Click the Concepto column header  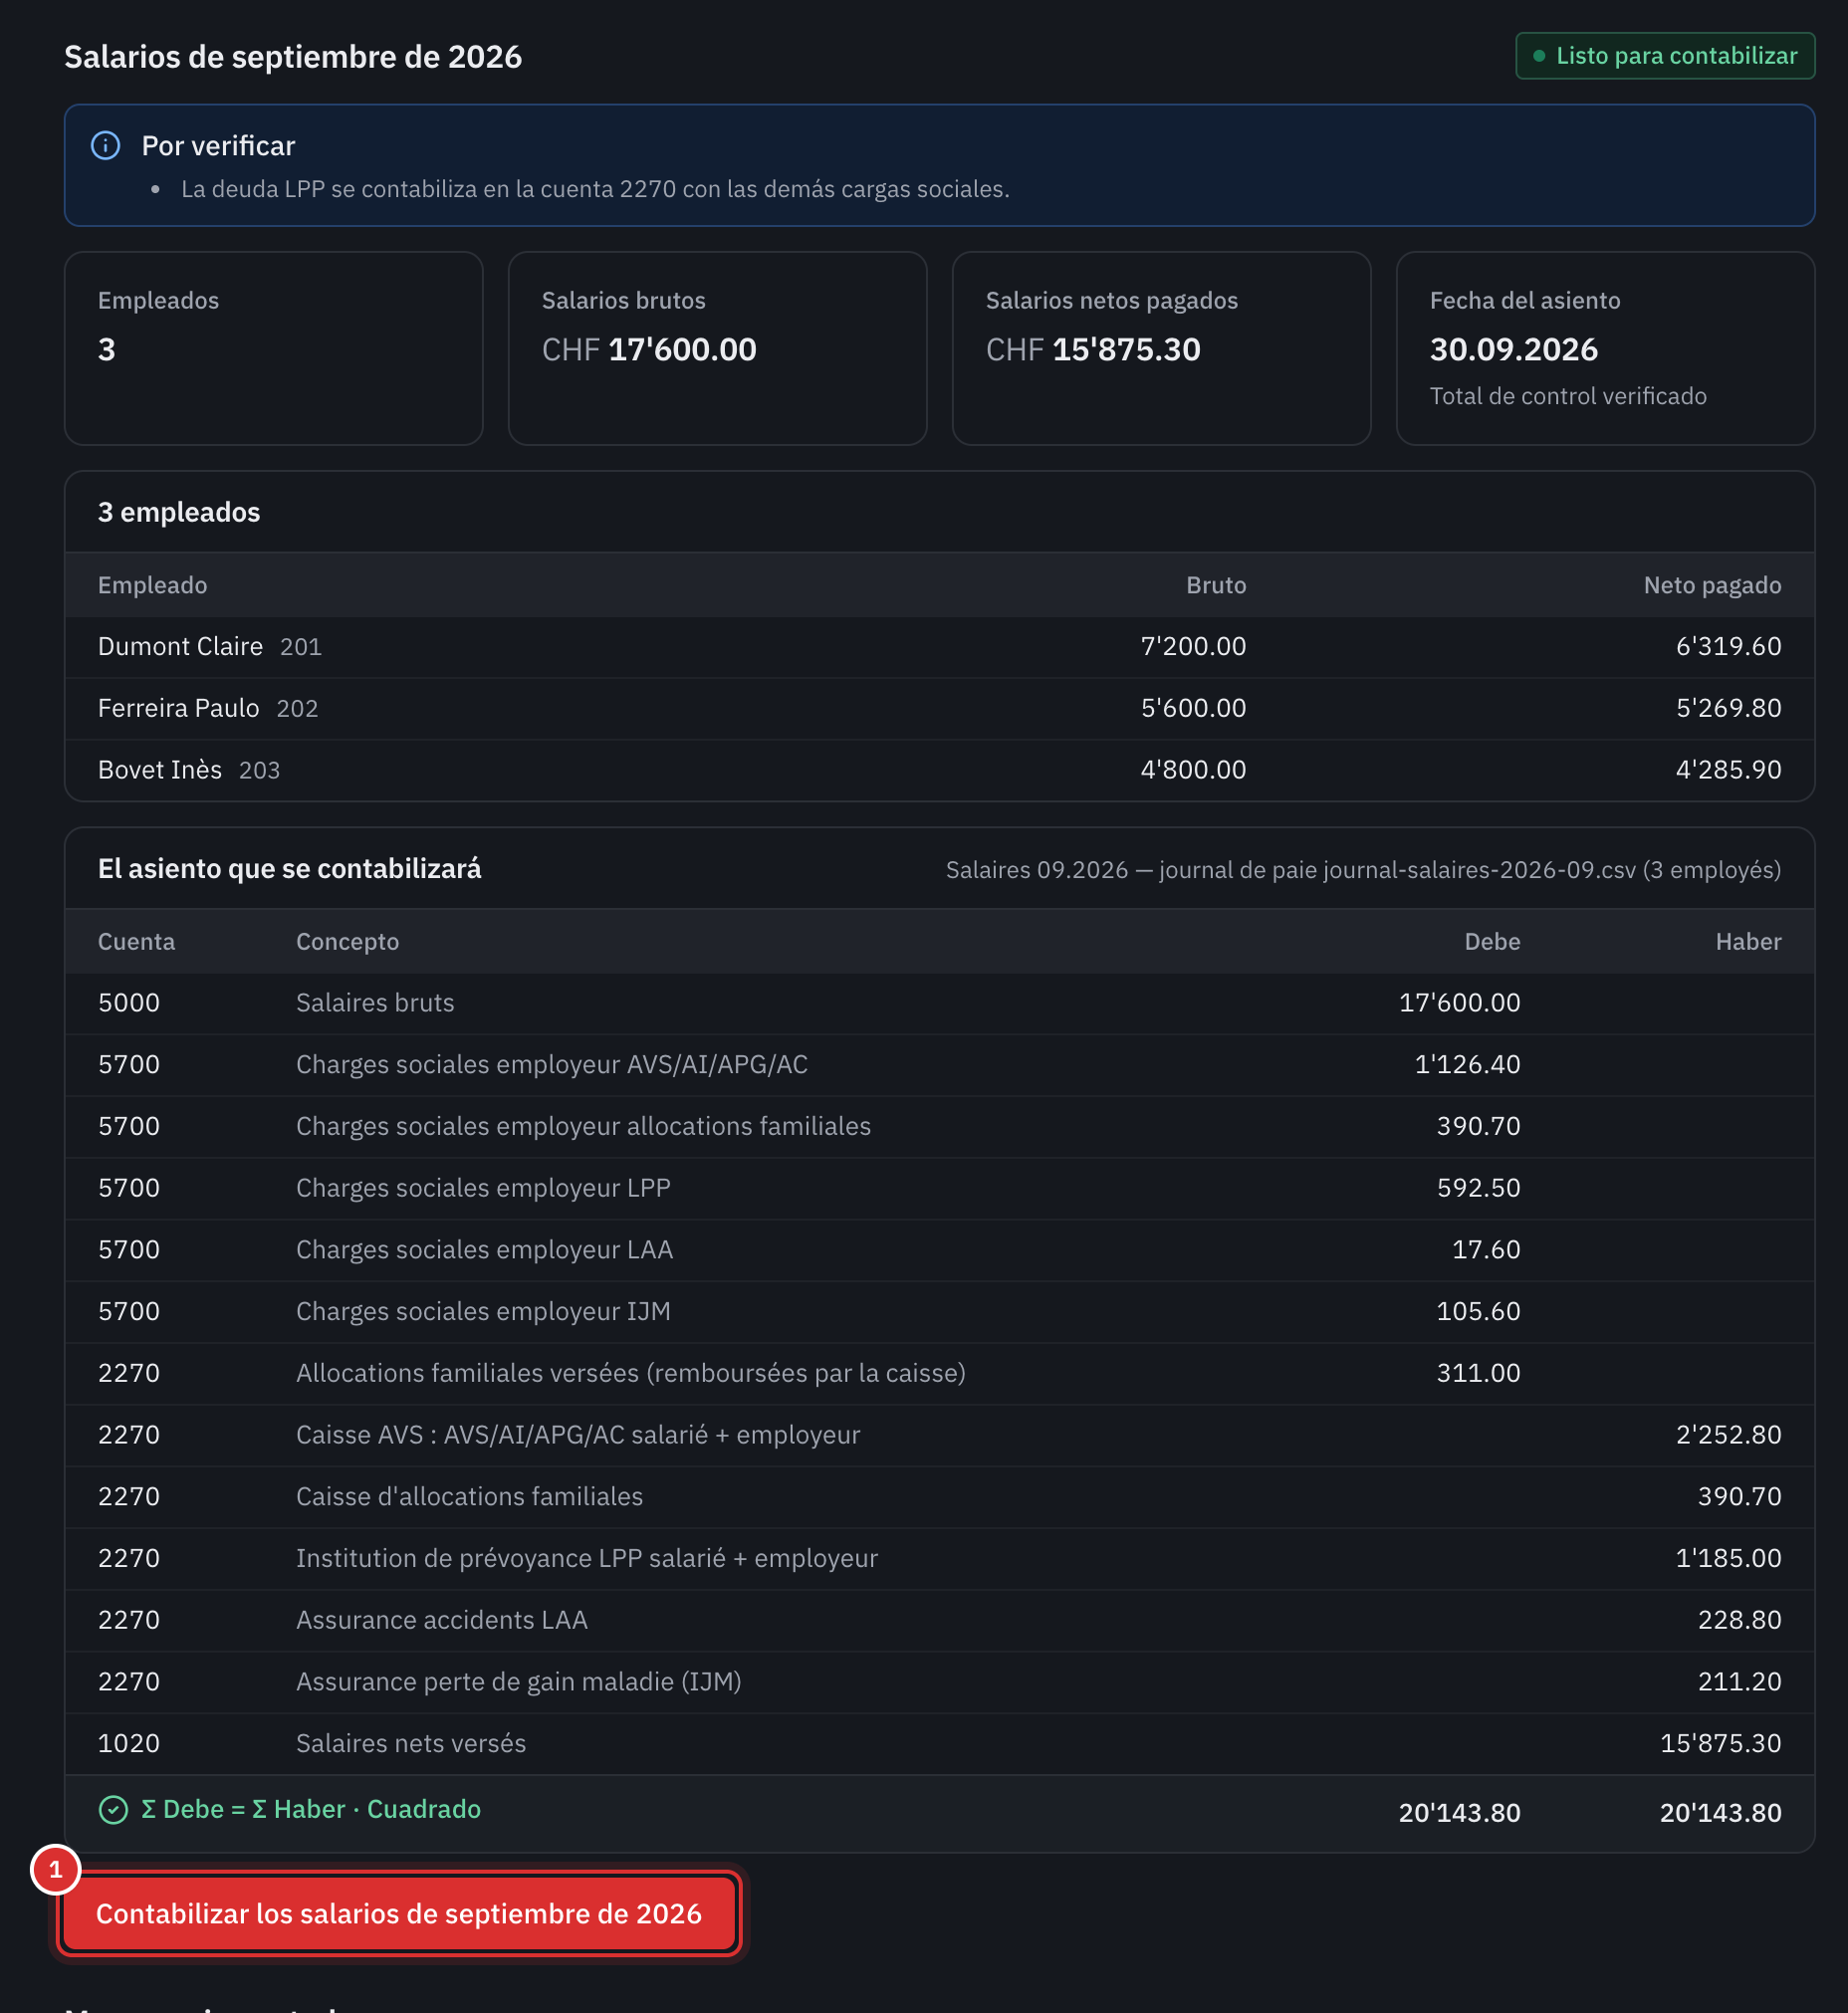(347, 942)
